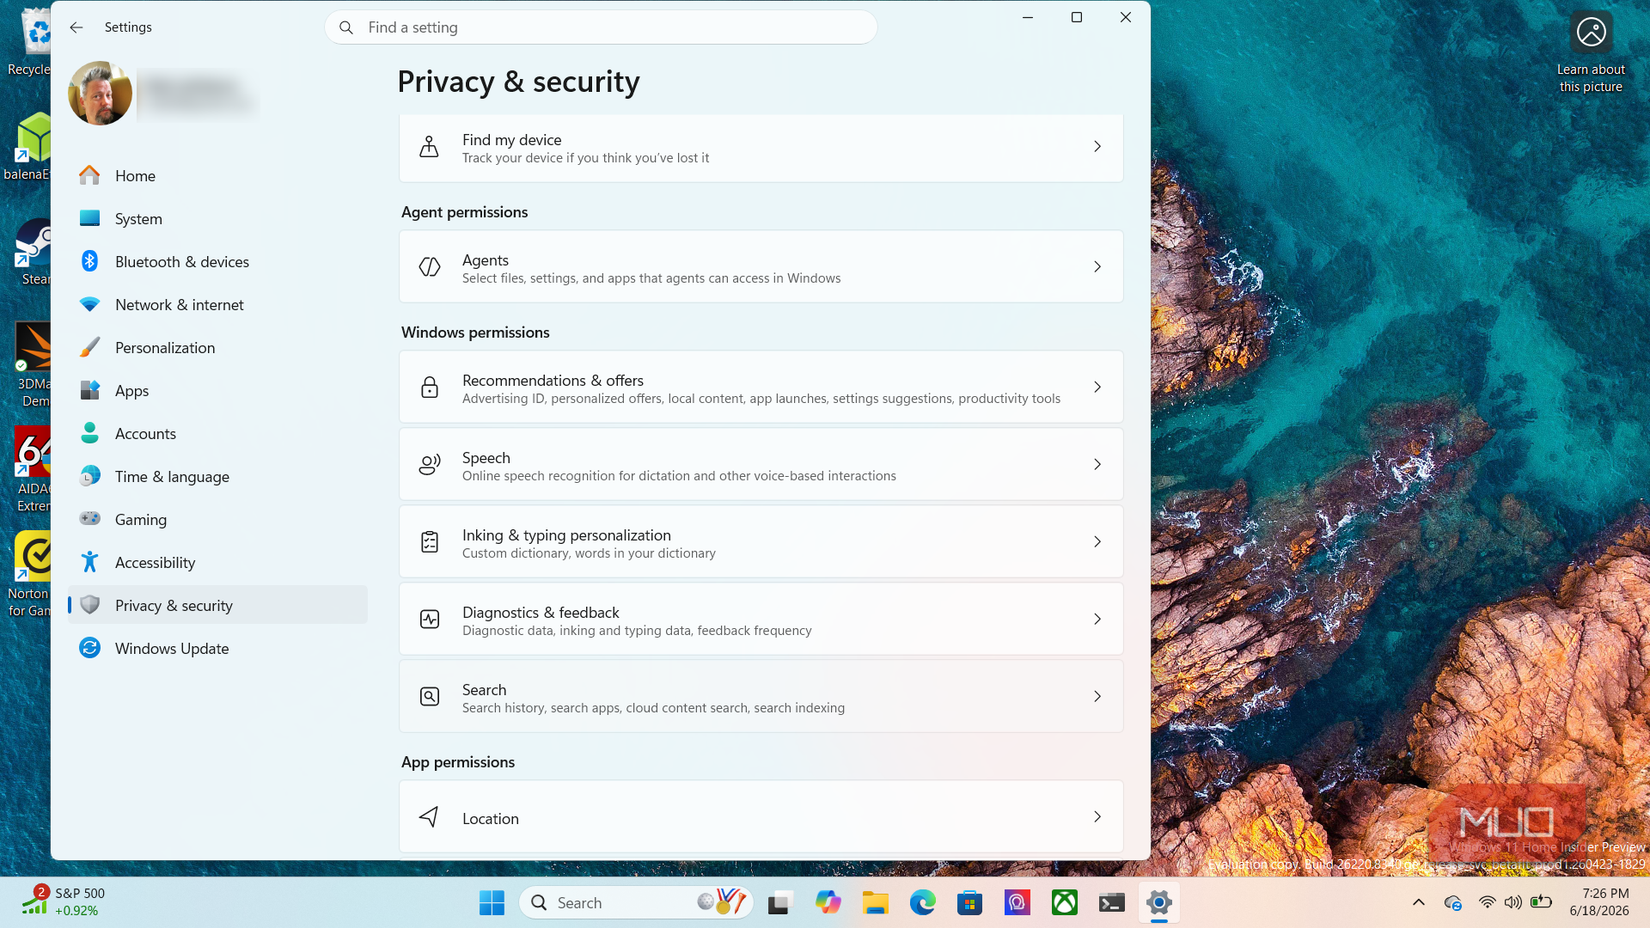This screenshot has width=1650, height=928.
Task: Open Find my device settings
Action: (x=761, y=147)
